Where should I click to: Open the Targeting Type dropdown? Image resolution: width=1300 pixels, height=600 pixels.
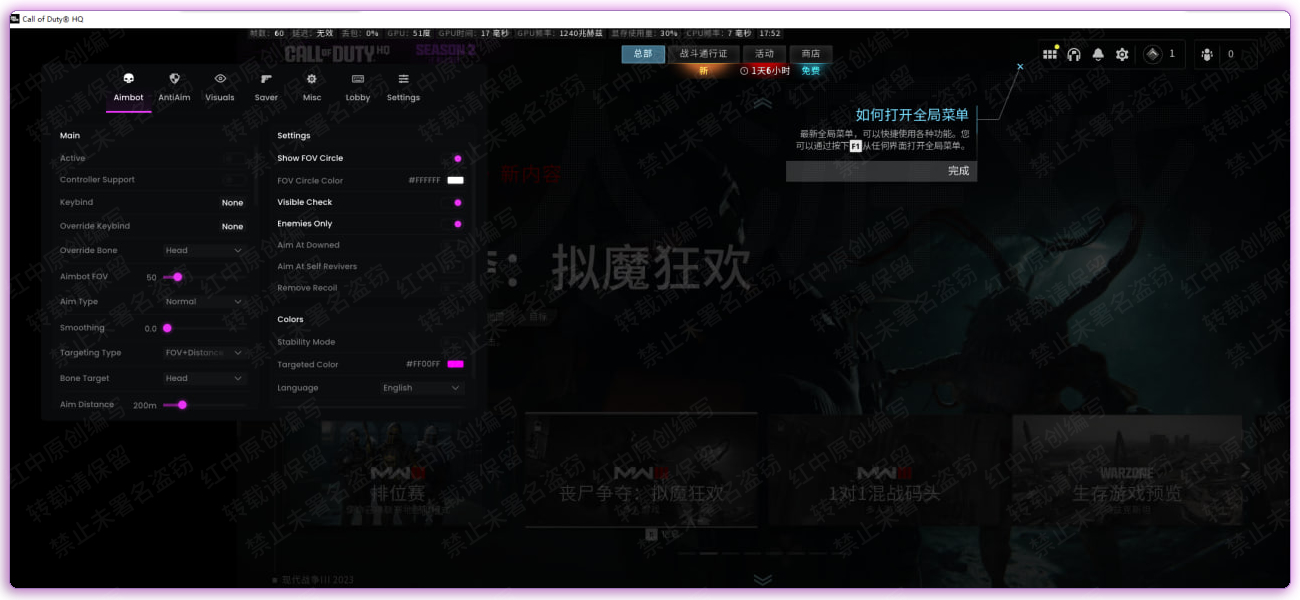click(x=204, y=353)
